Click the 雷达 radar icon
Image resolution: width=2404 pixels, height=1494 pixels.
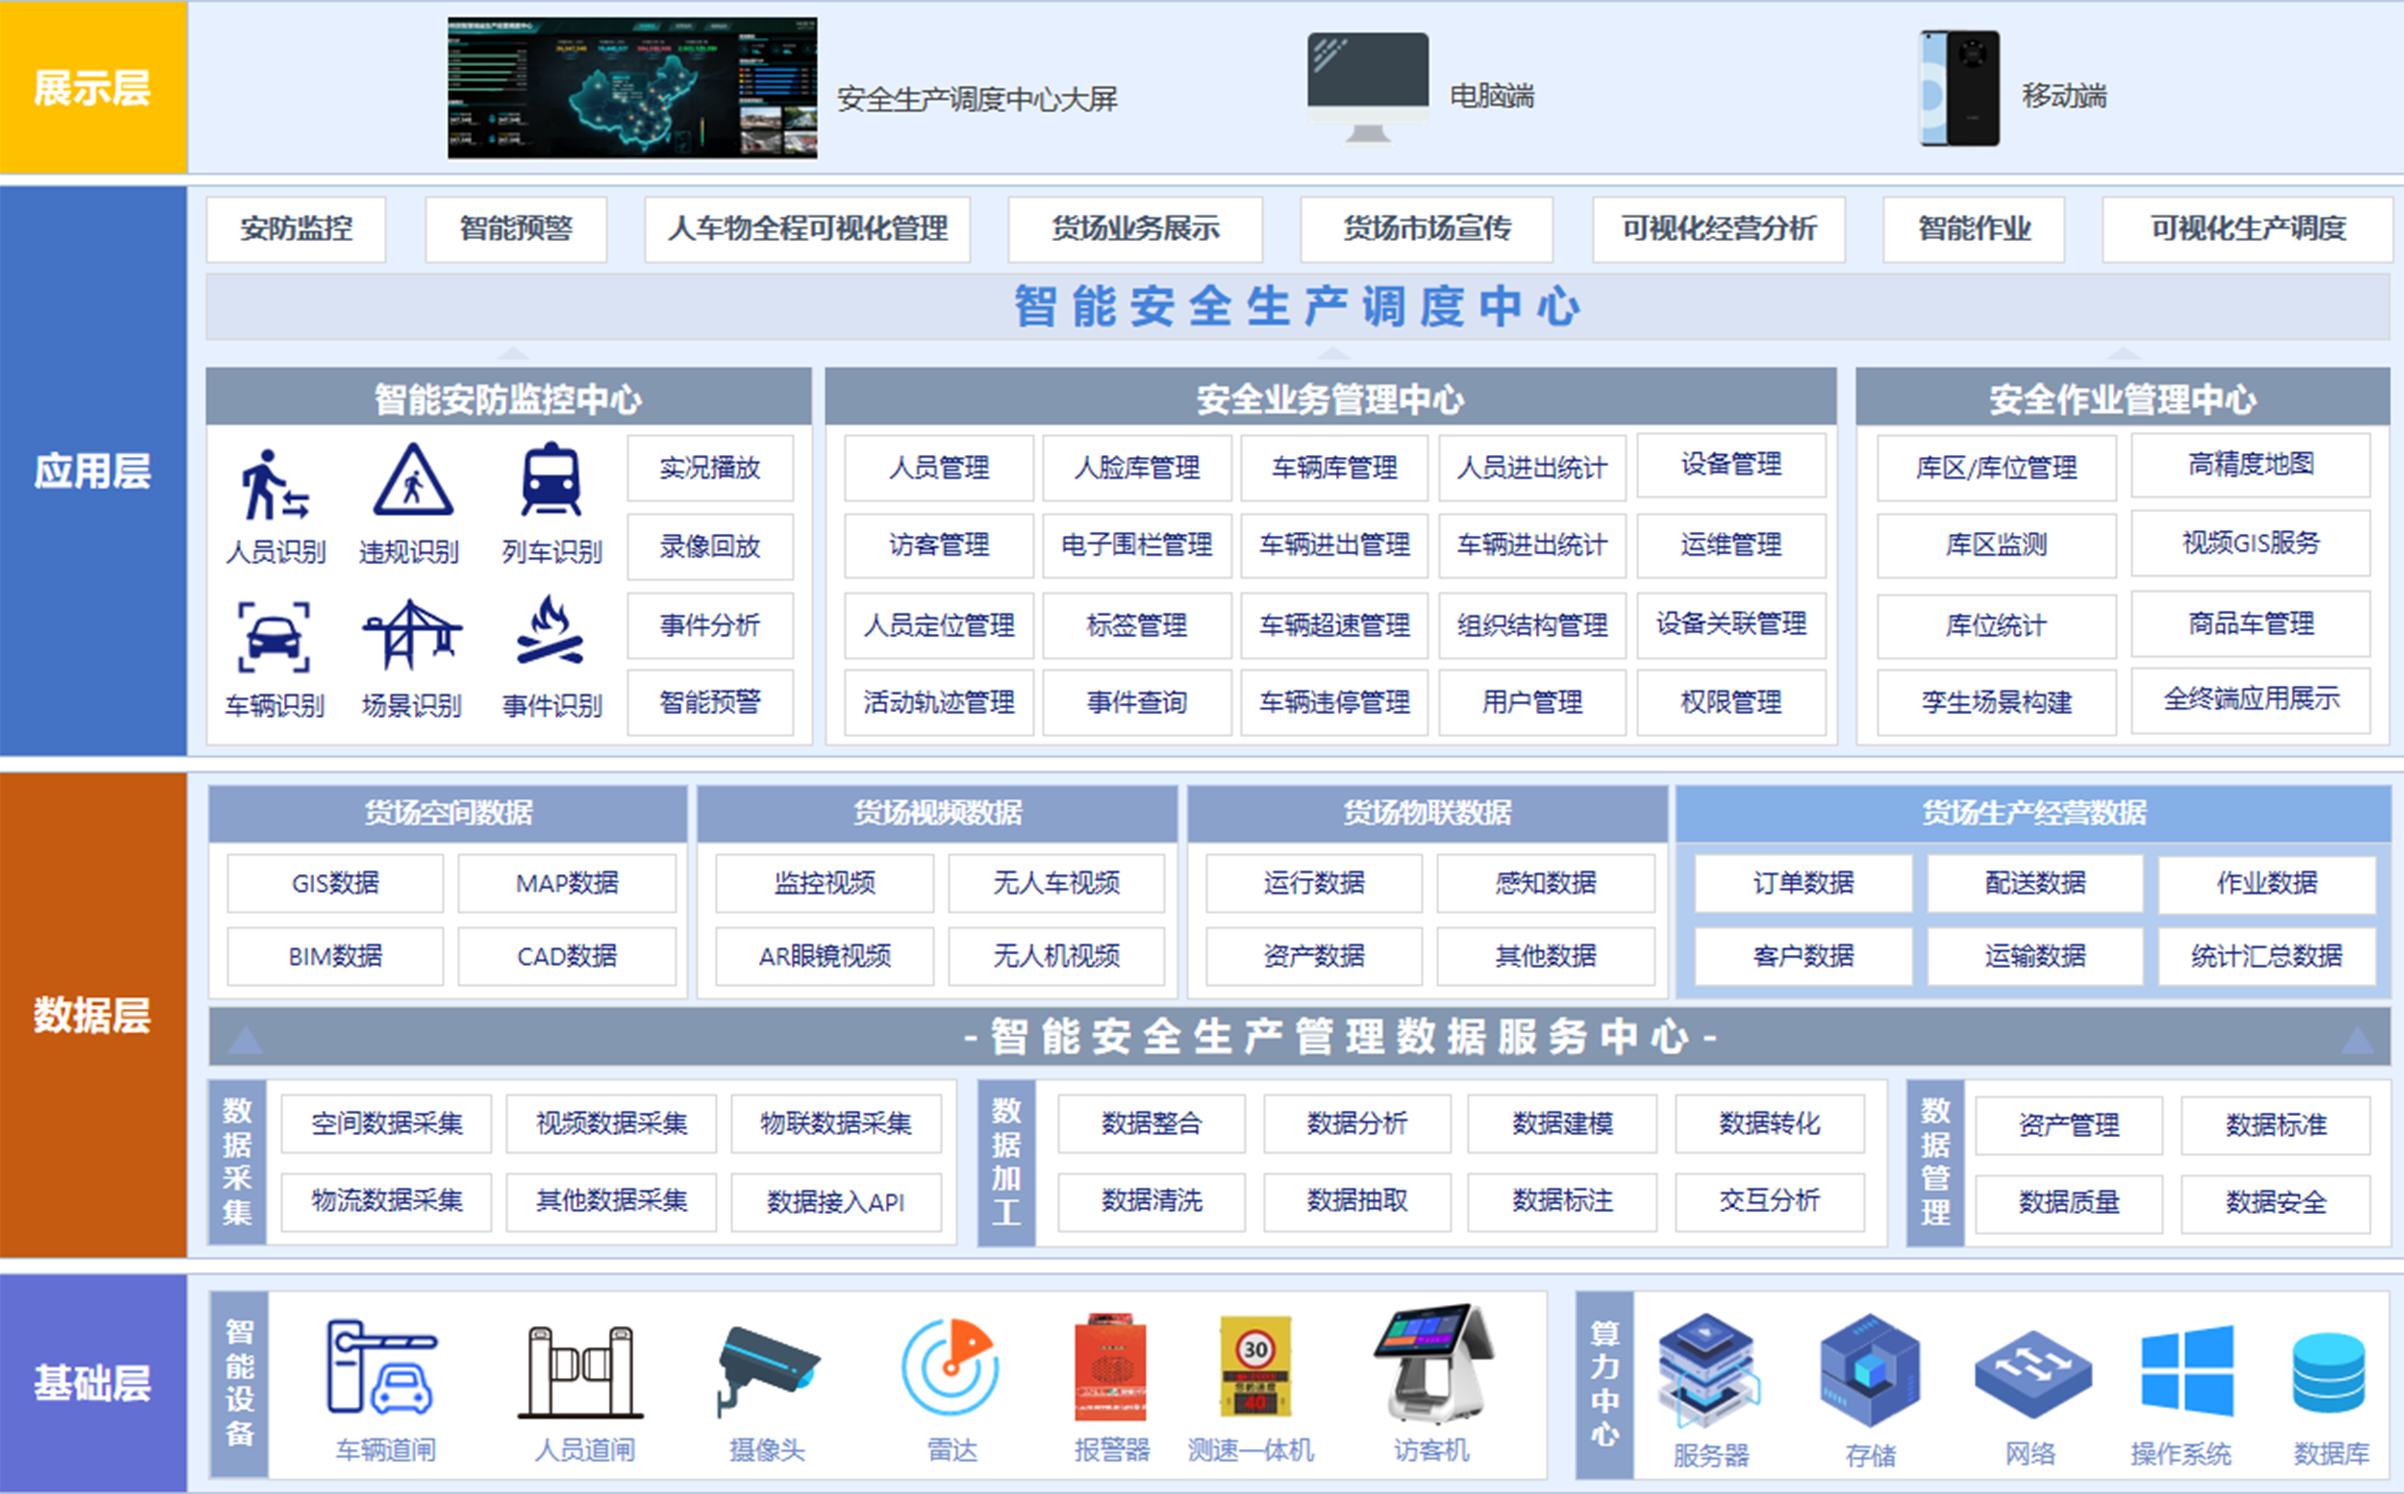click(x=950, y=1367)
